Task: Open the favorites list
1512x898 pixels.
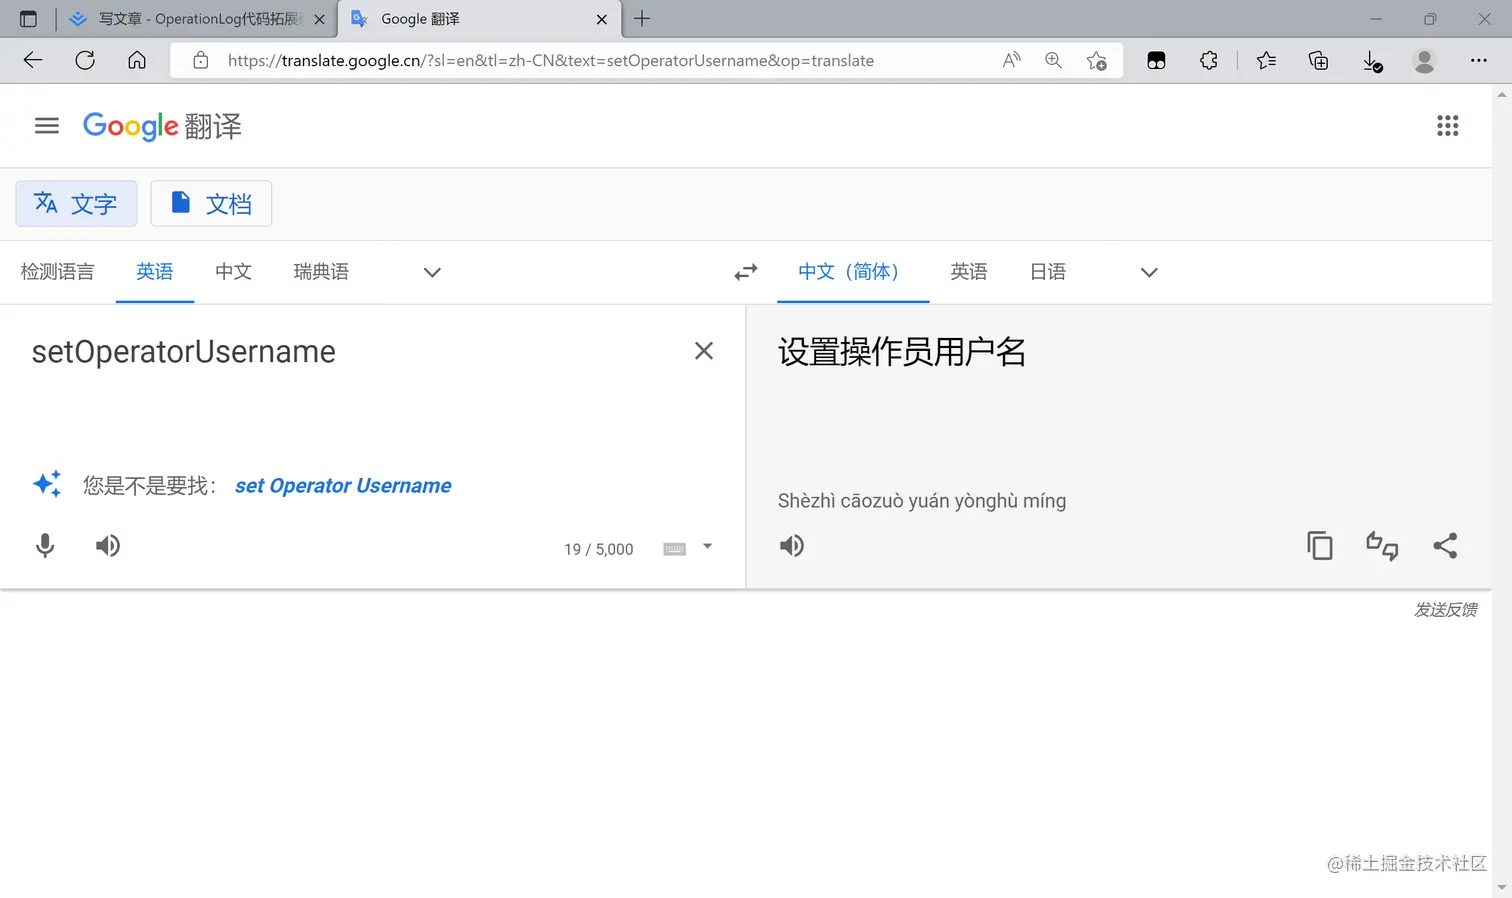Action: (1266, 61)
